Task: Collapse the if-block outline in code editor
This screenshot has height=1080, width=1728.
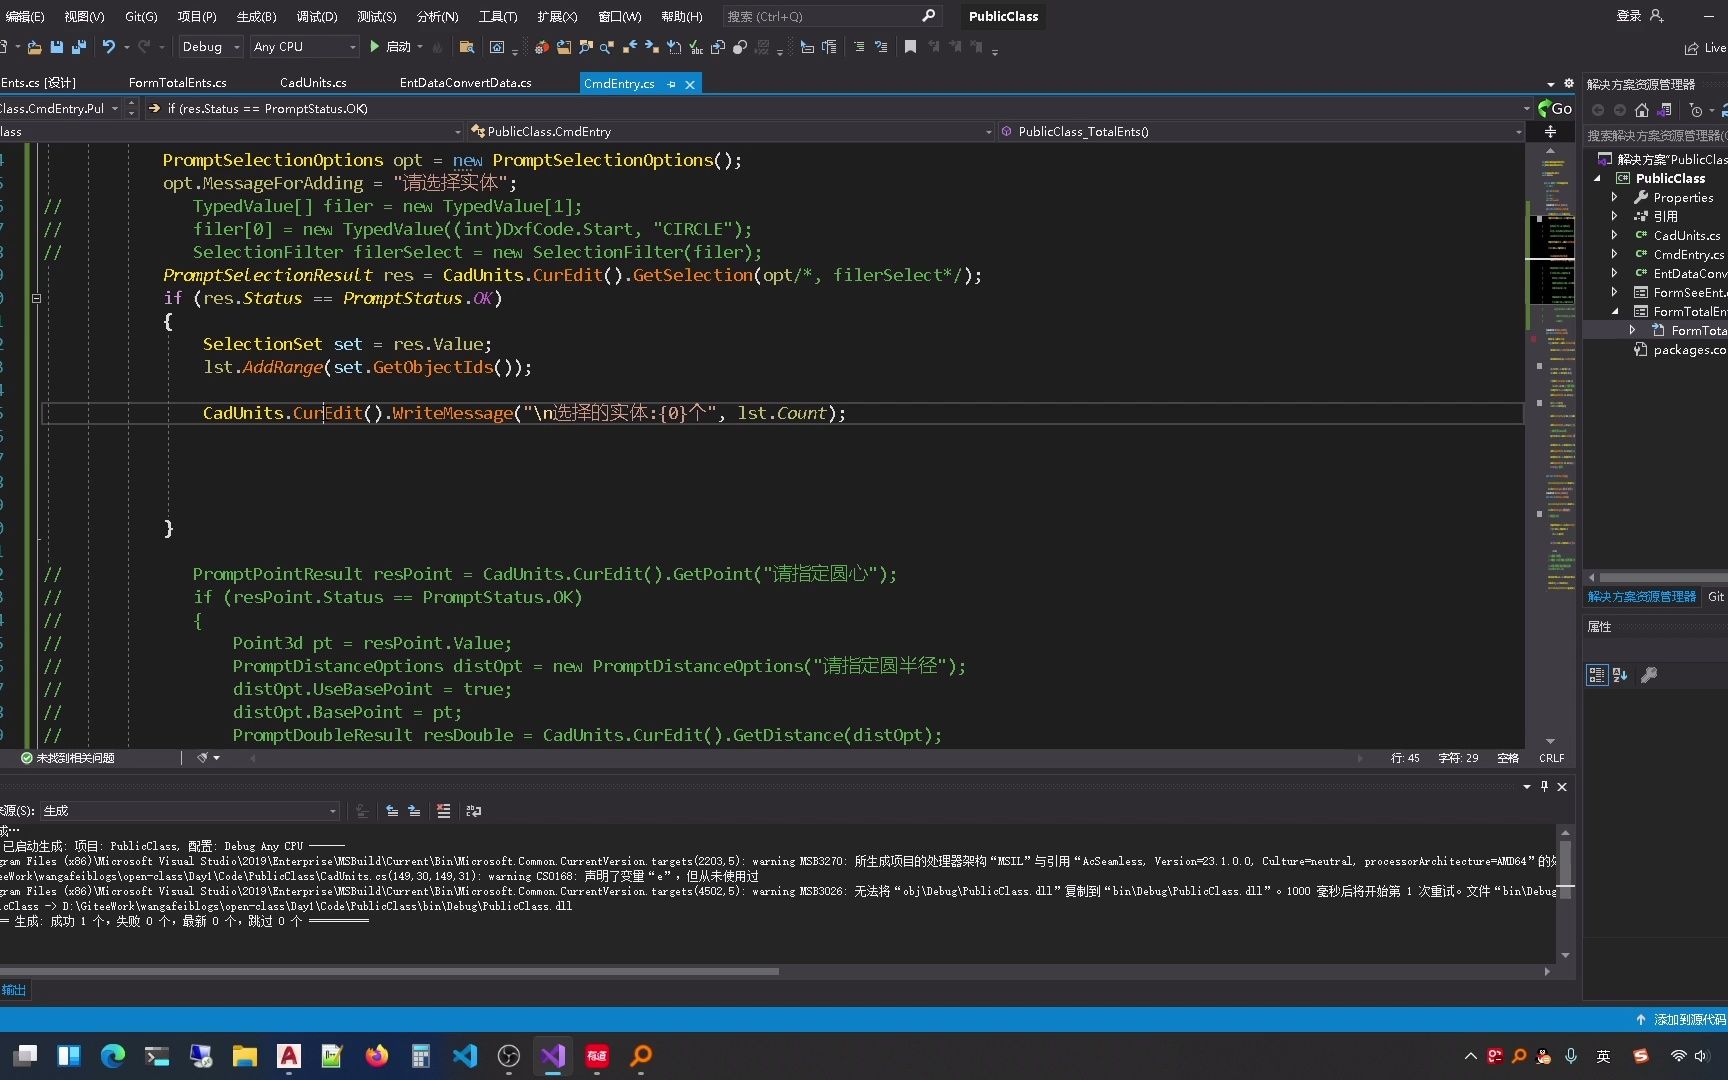Action: 36,298
